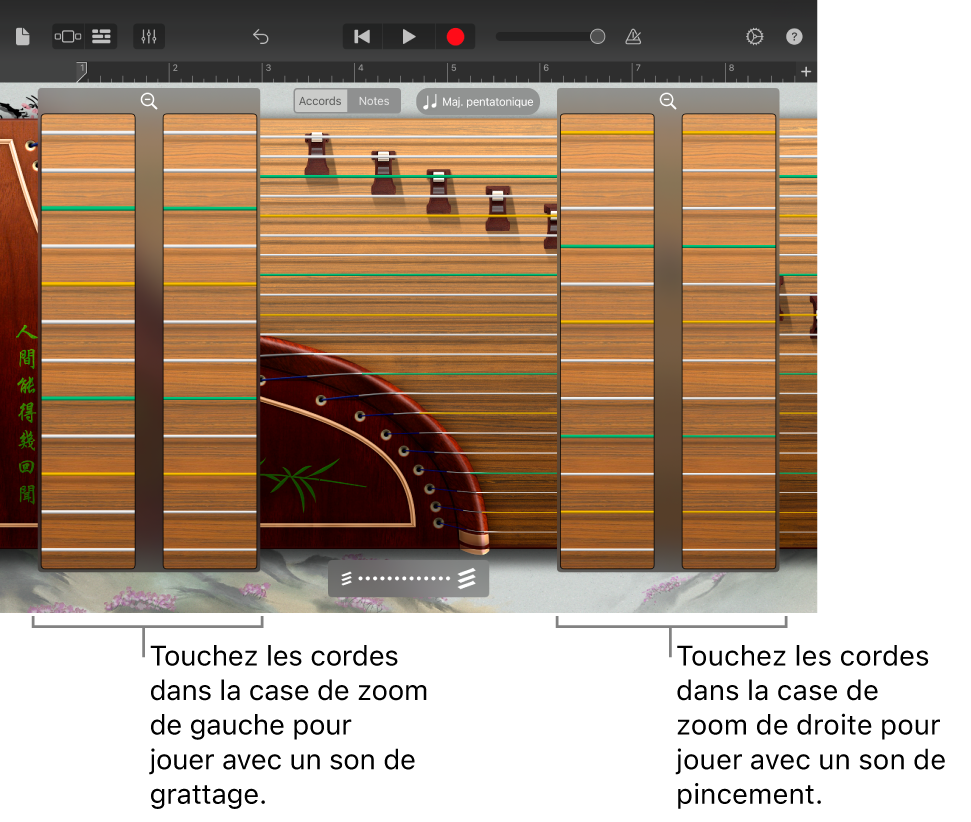The width and height of the screenshot is (971, 822).
Task: Open the song browser document icon
Action: 22,36
